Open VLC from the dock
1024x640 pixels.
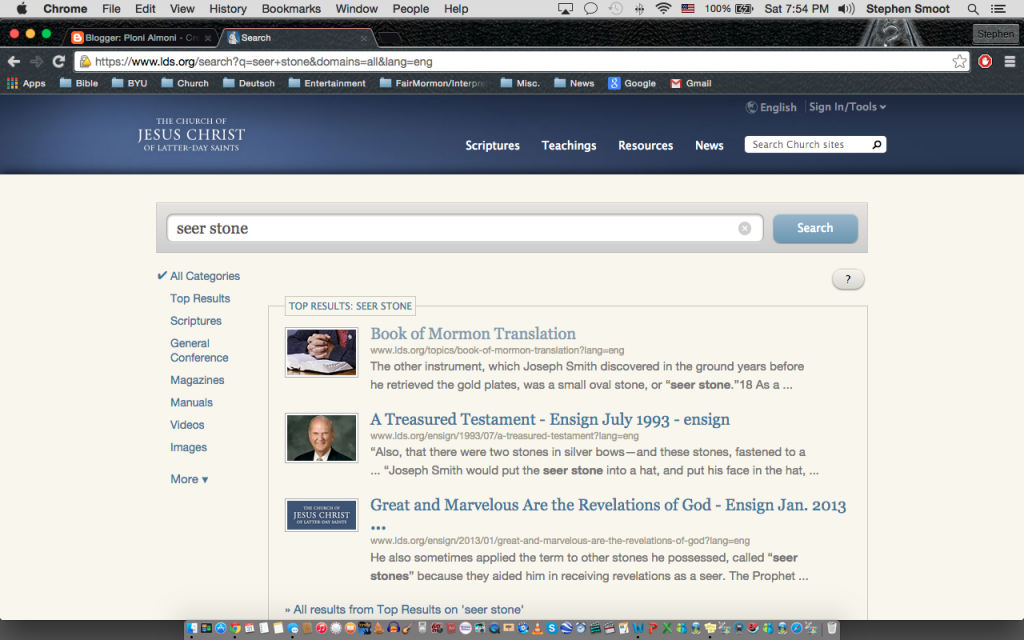(x=537, y=628)
